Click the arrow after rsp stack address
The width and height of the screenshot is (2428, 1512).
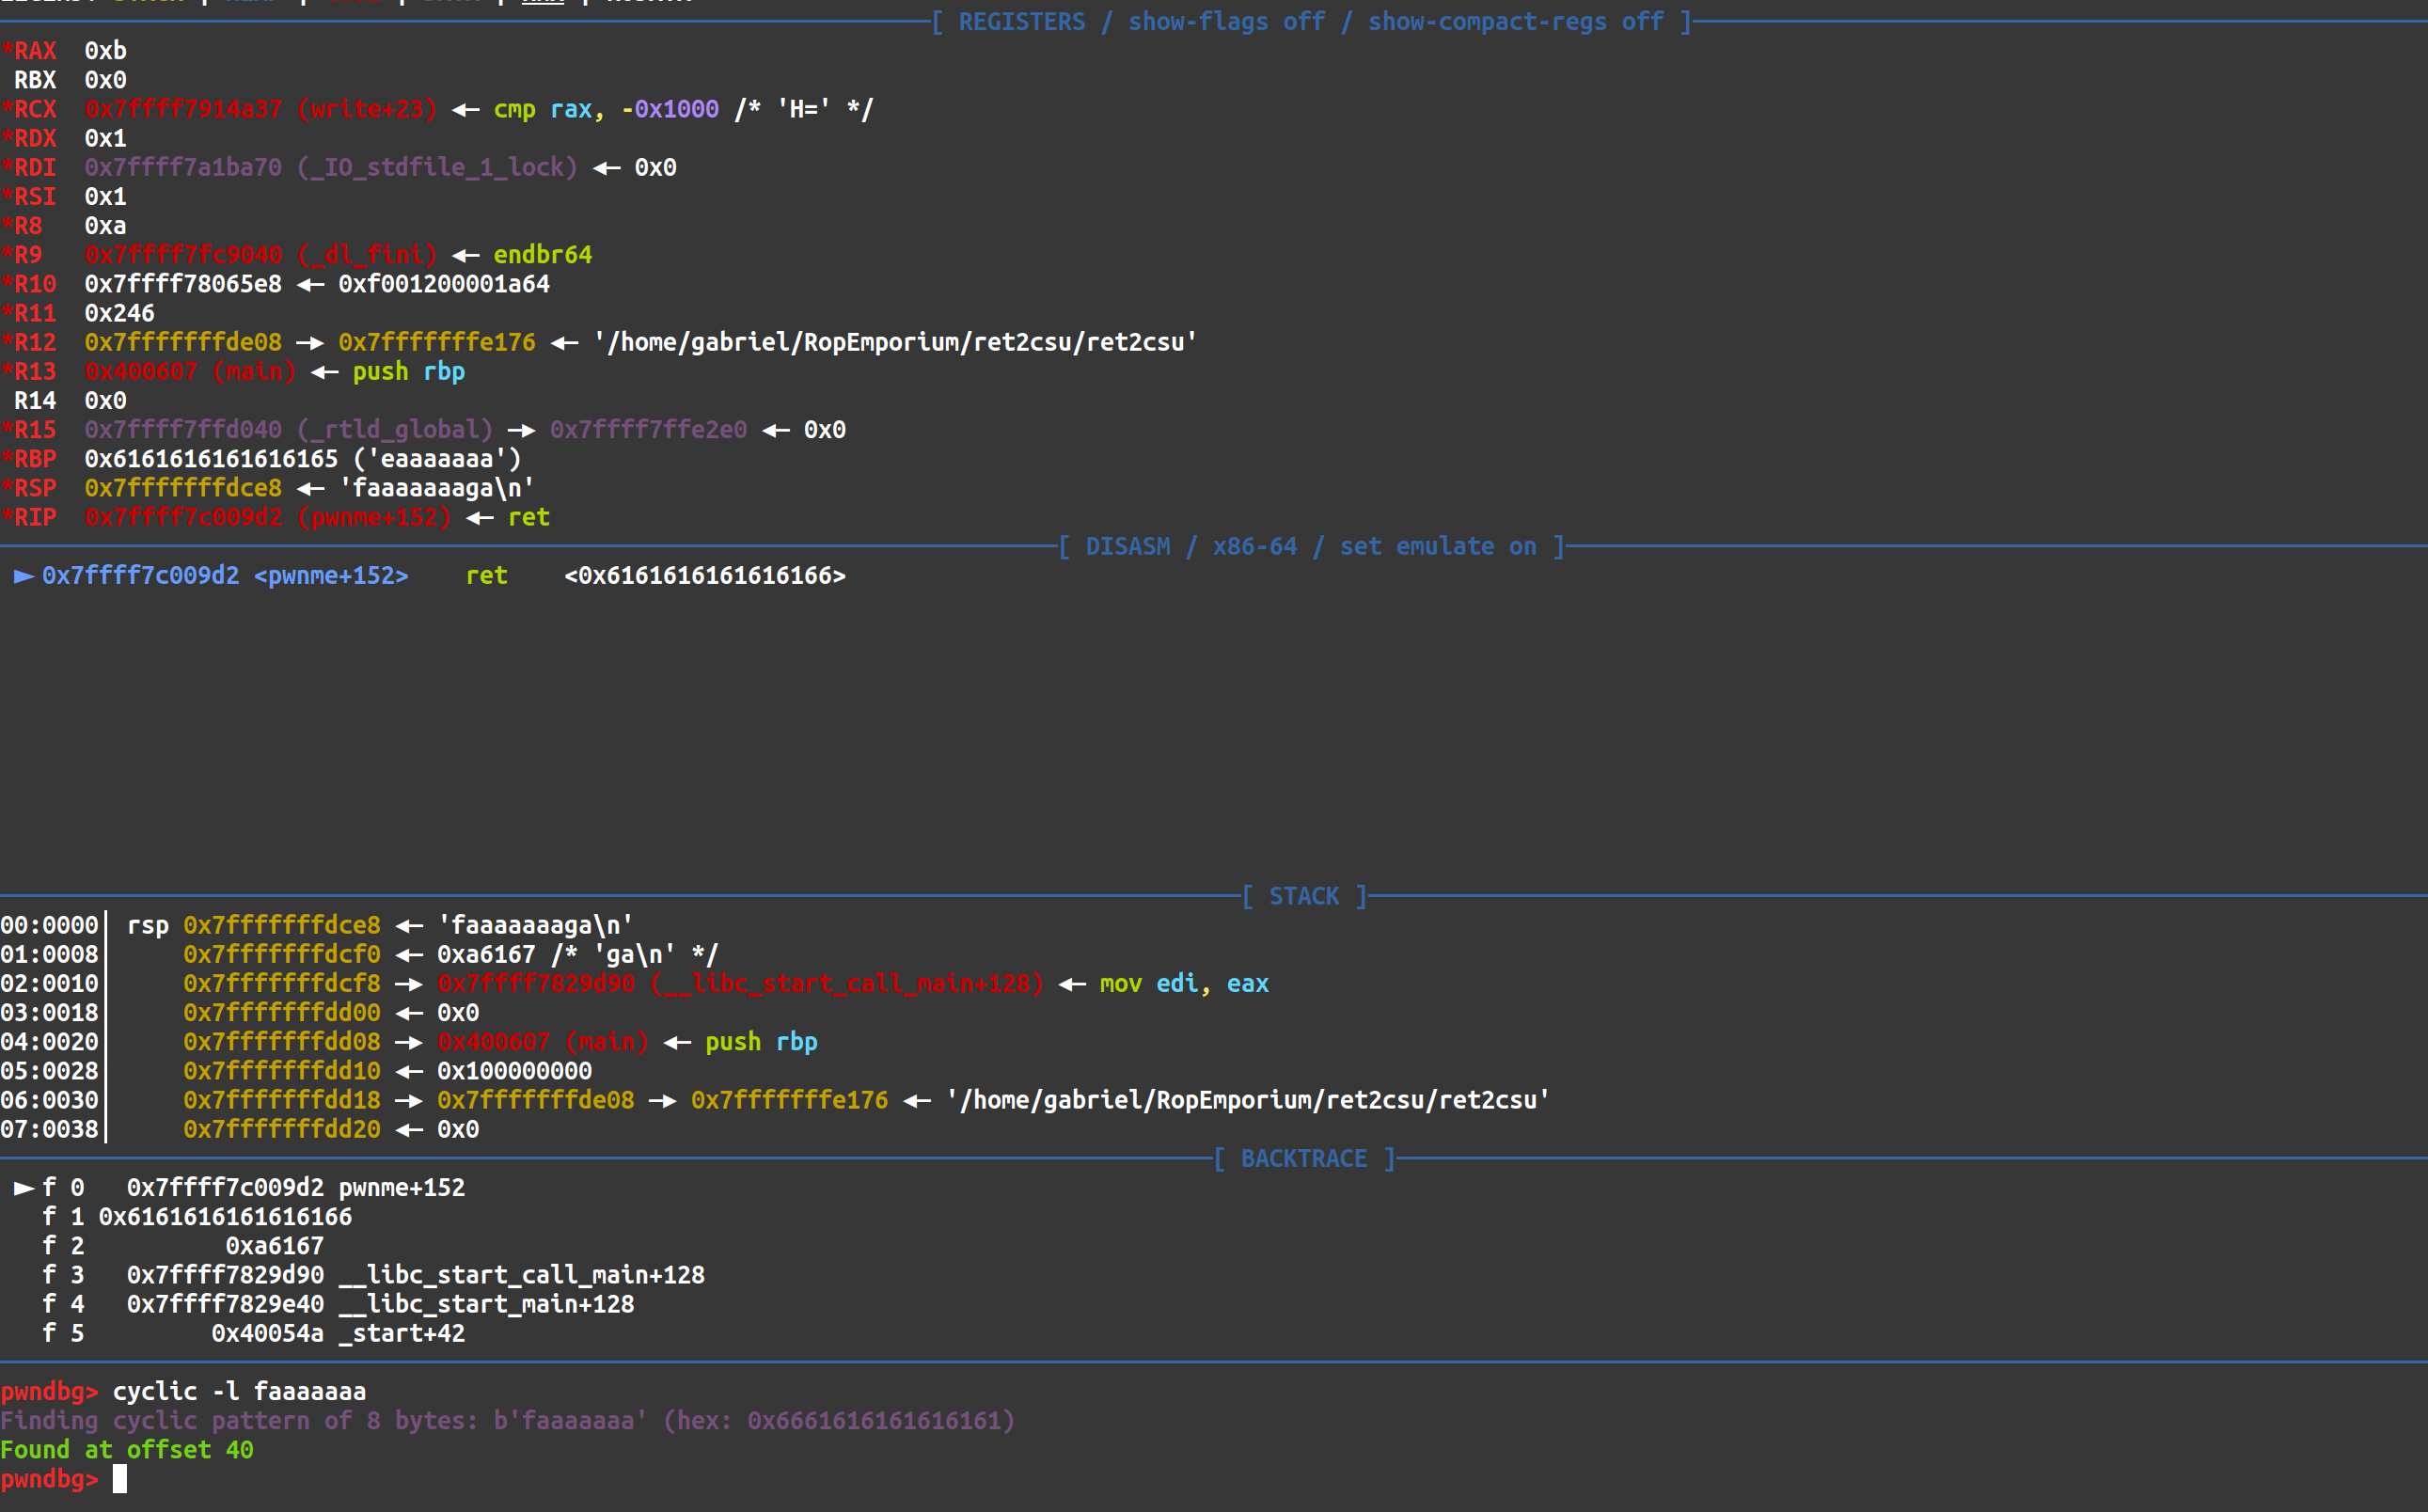pos(409,926)
